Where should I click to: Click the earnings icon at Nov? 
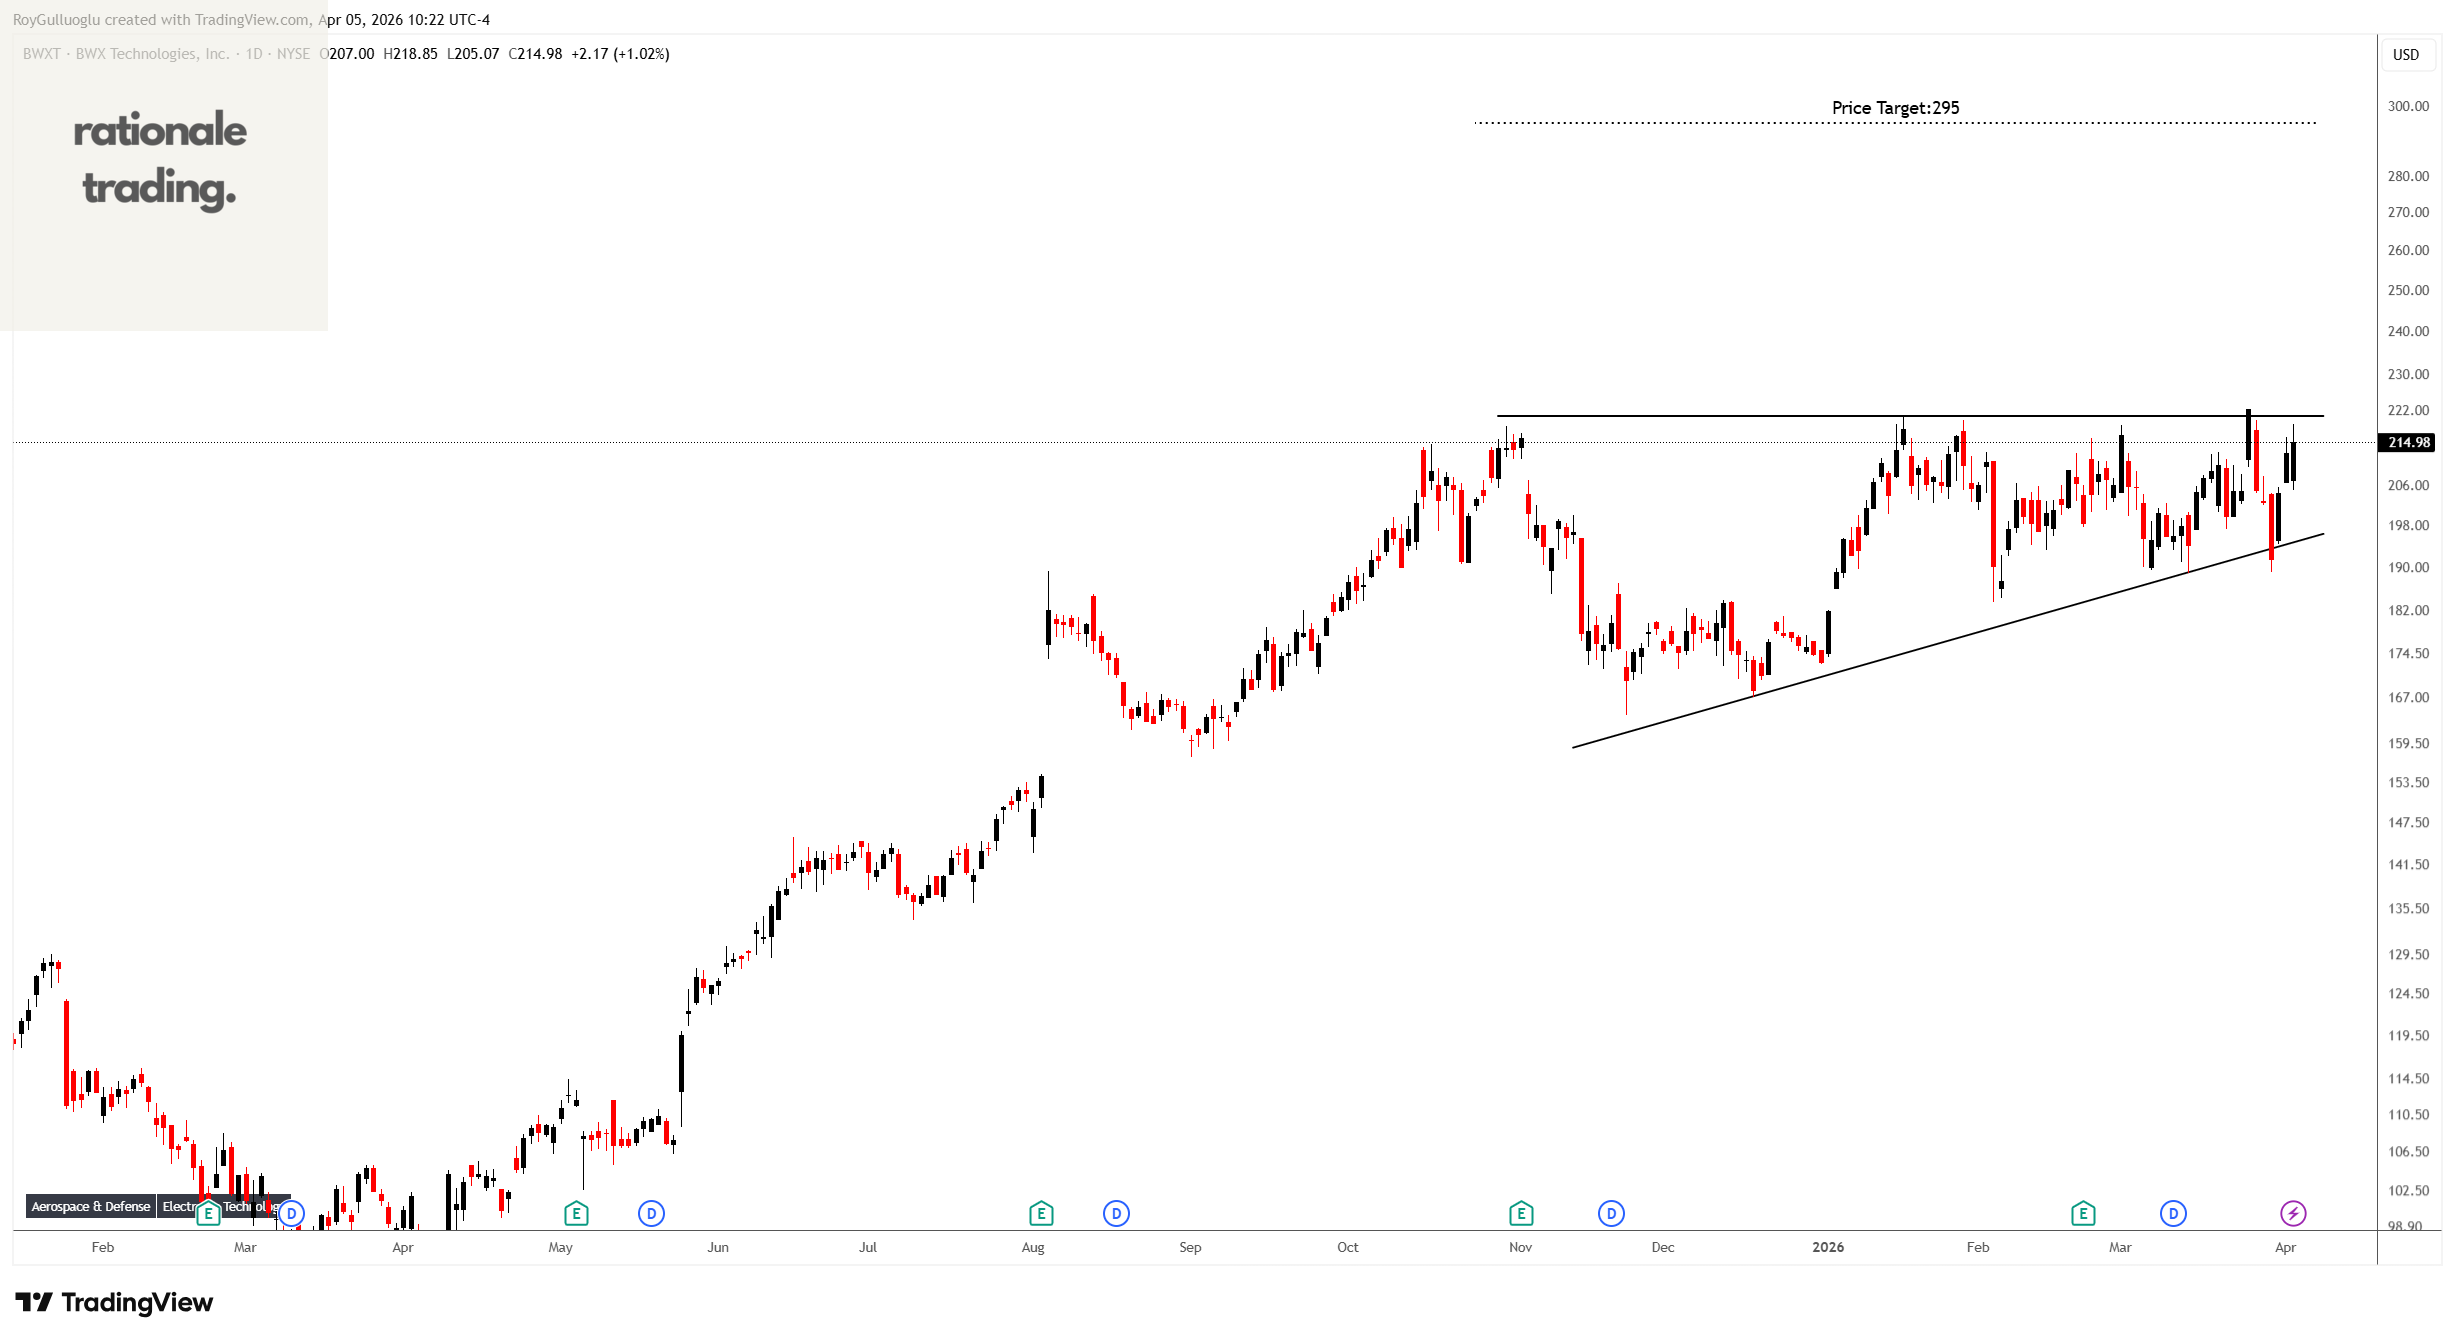pyautogui.click(x=1520, y=1213)
